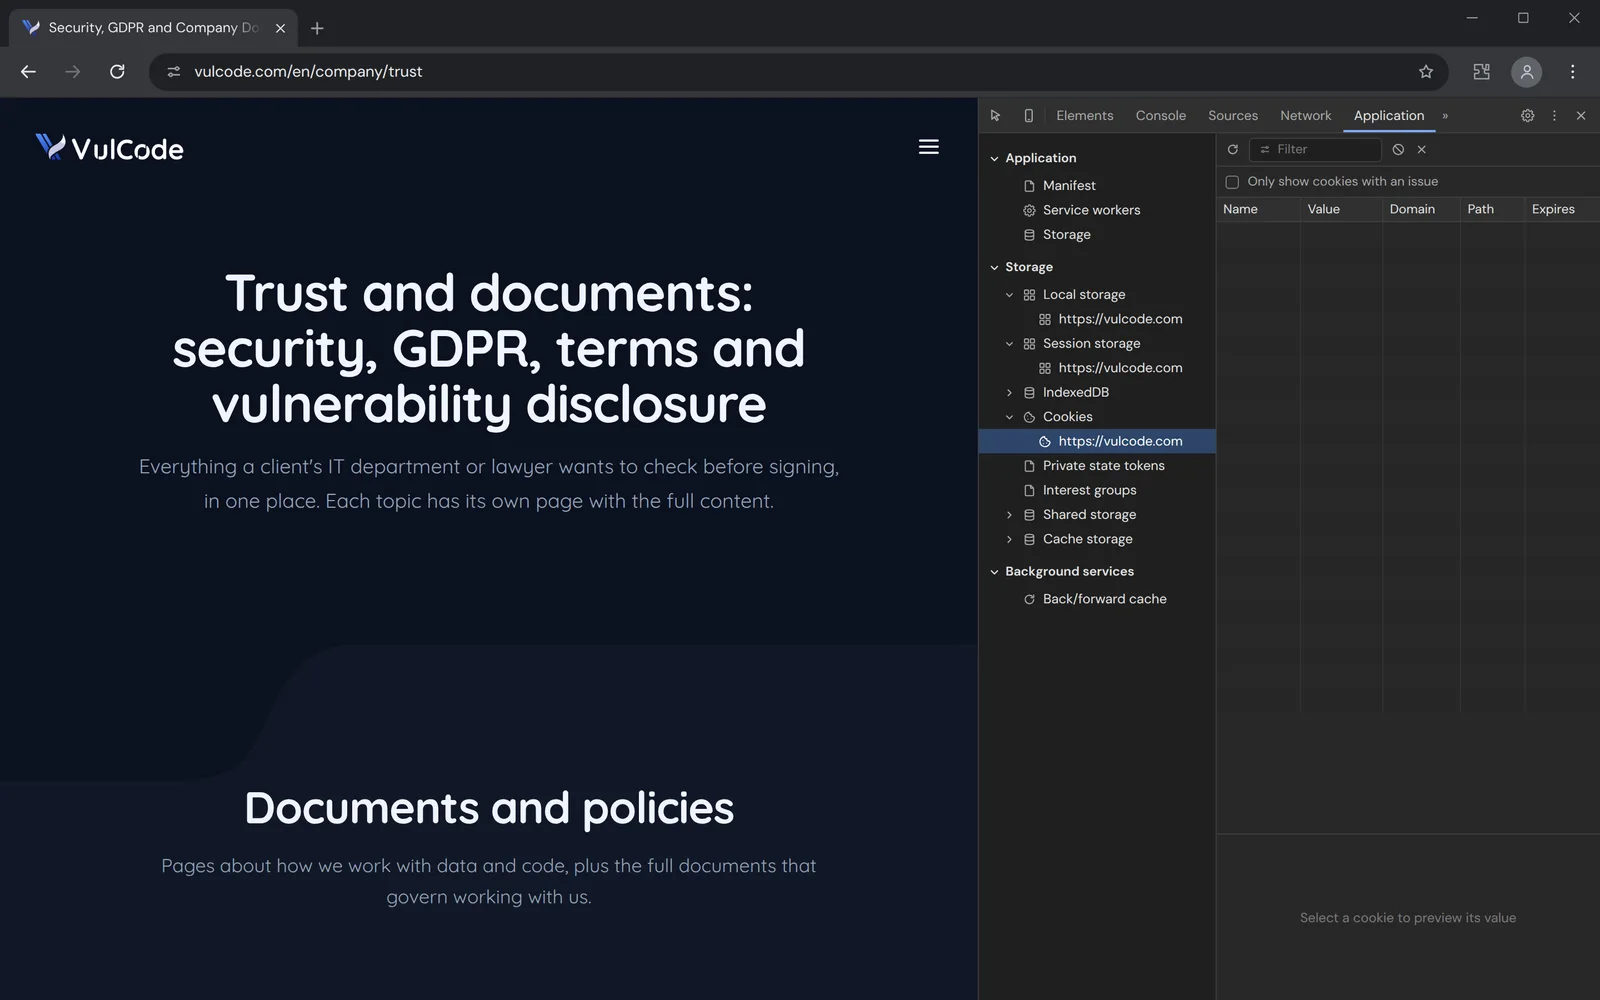This screenshot has width=1600, height=1000.
Task: Switch to the Sources tab
Action: [x=1232, y=116]
